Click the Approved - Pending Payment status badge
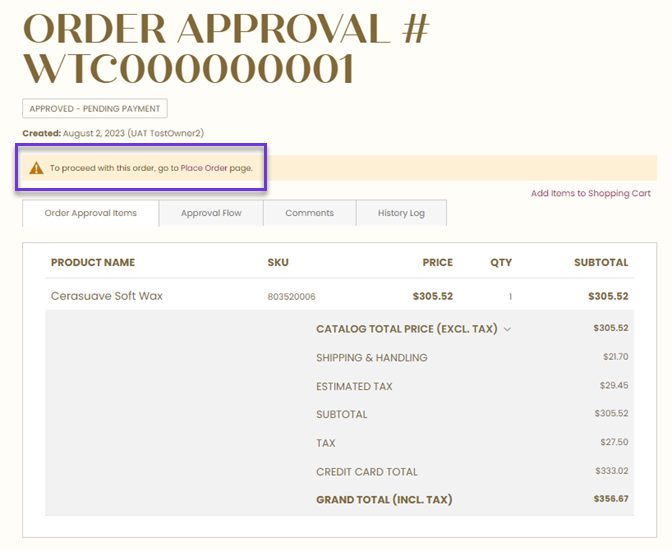Image resolution: width=672 pixels, height=551 pixels. tap(95, 108)
